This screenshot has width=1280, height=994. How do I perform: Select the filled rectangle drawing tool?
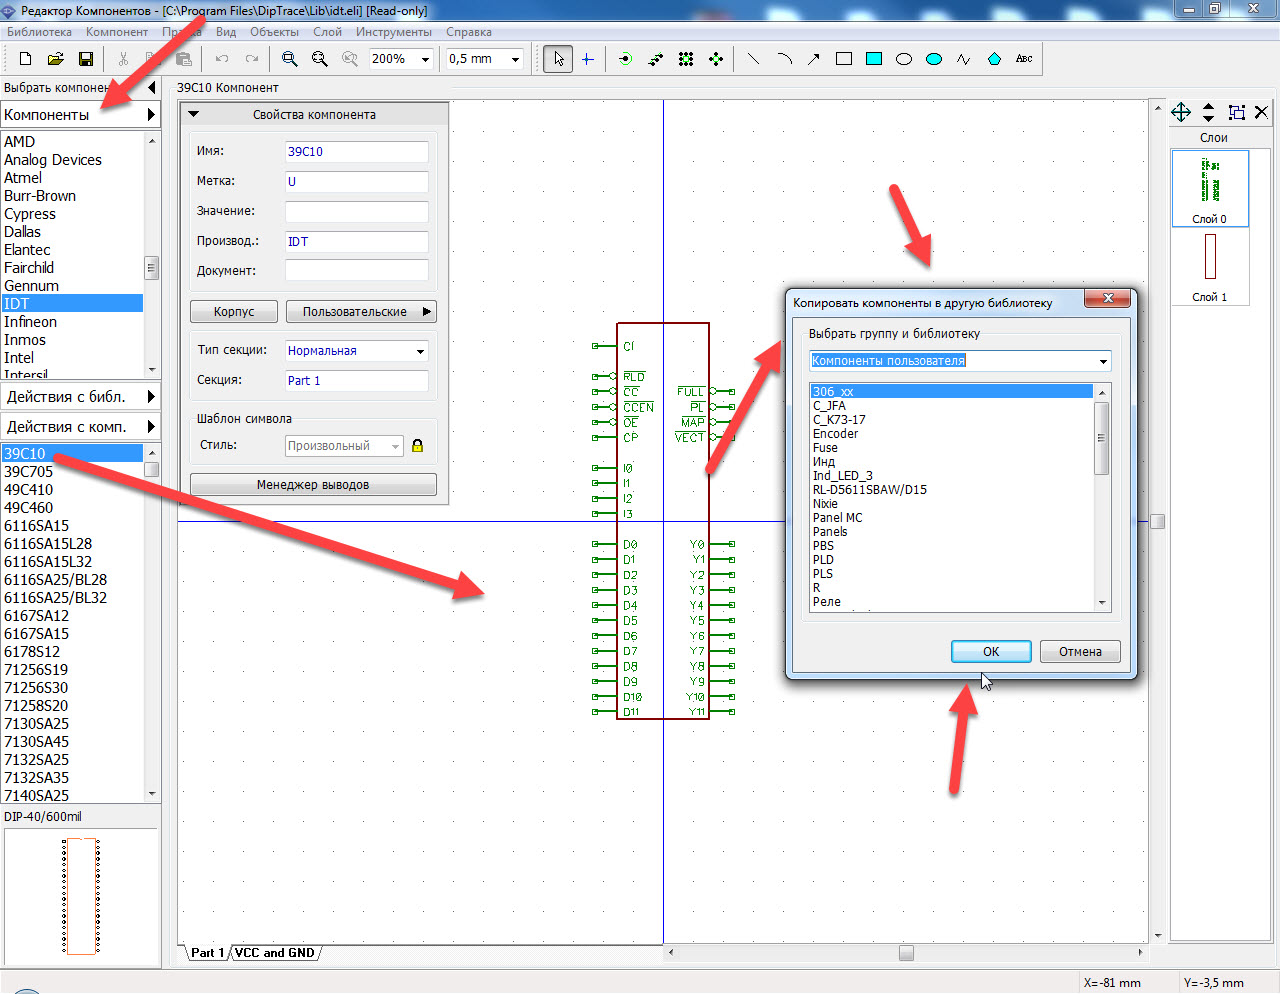click(x=874, y=59)
